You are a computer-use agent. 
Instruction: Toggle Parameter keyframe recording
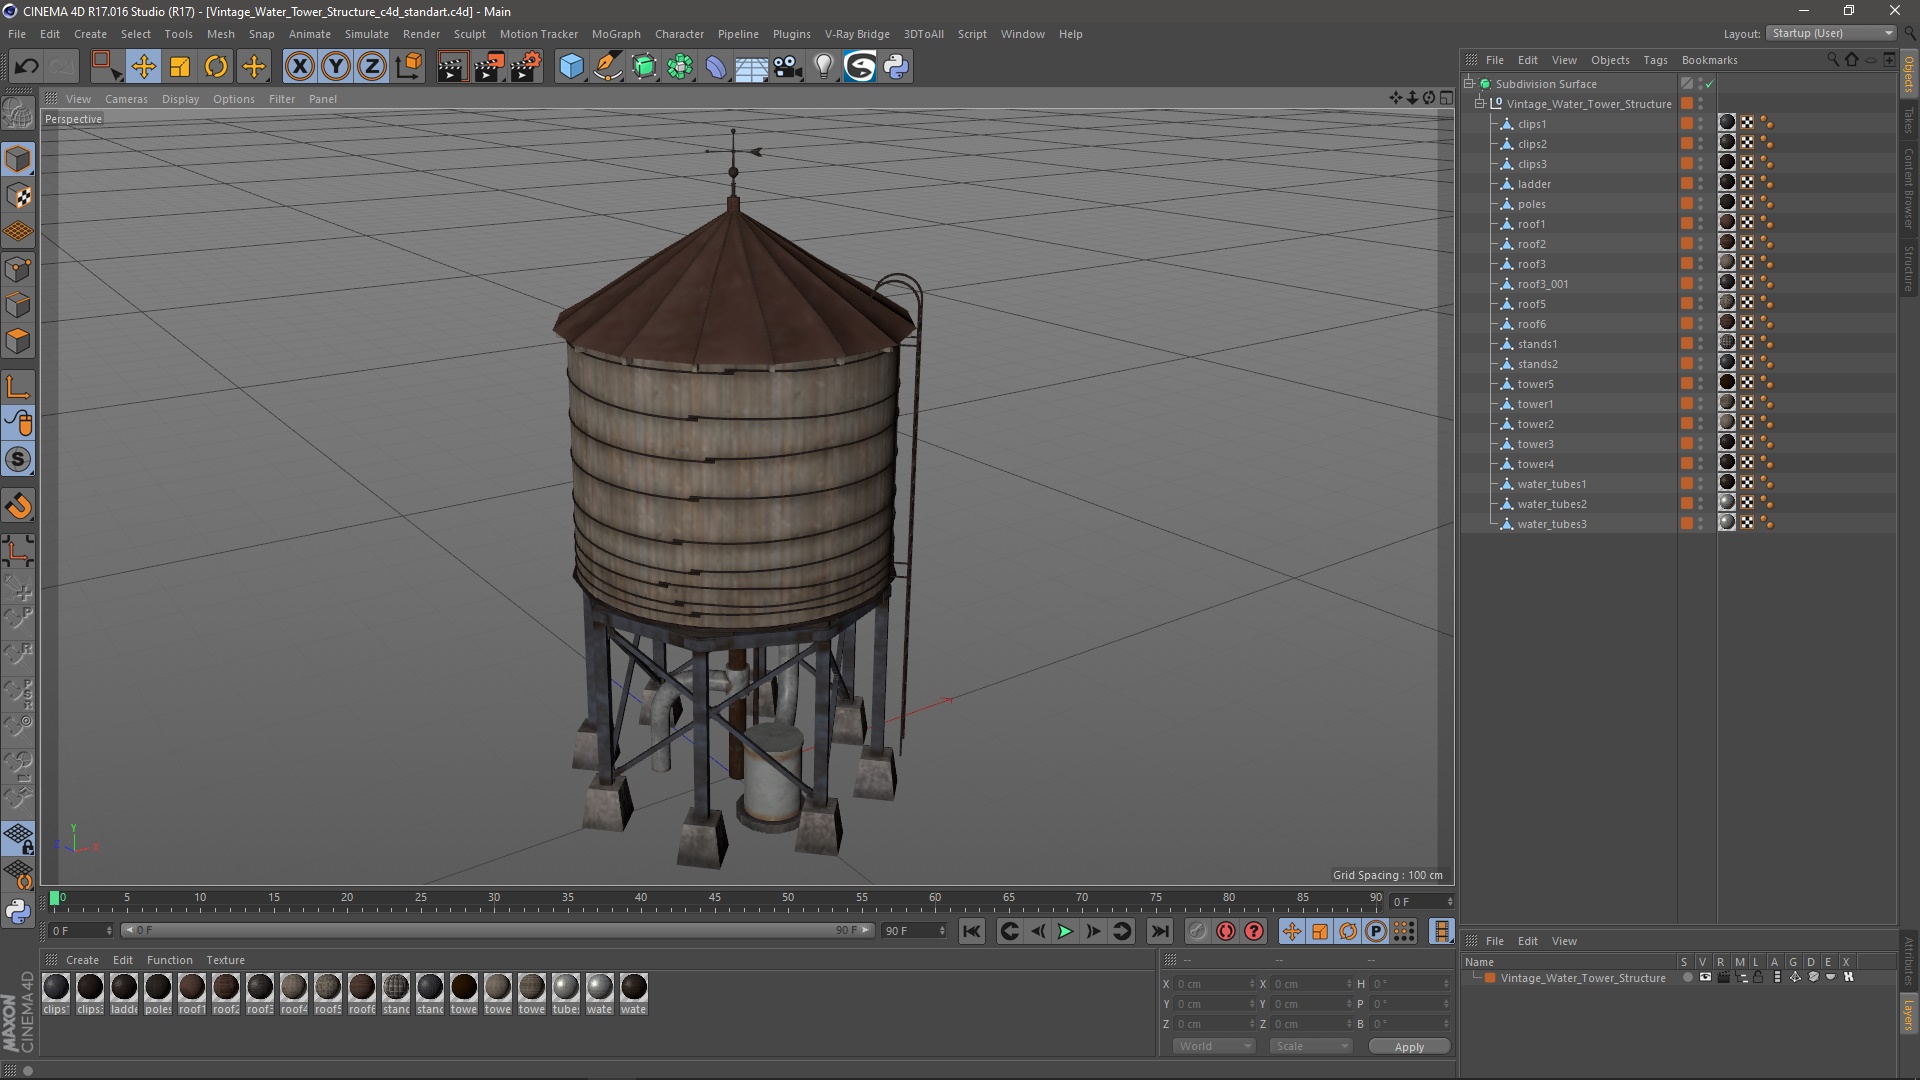pos(1376,932)
